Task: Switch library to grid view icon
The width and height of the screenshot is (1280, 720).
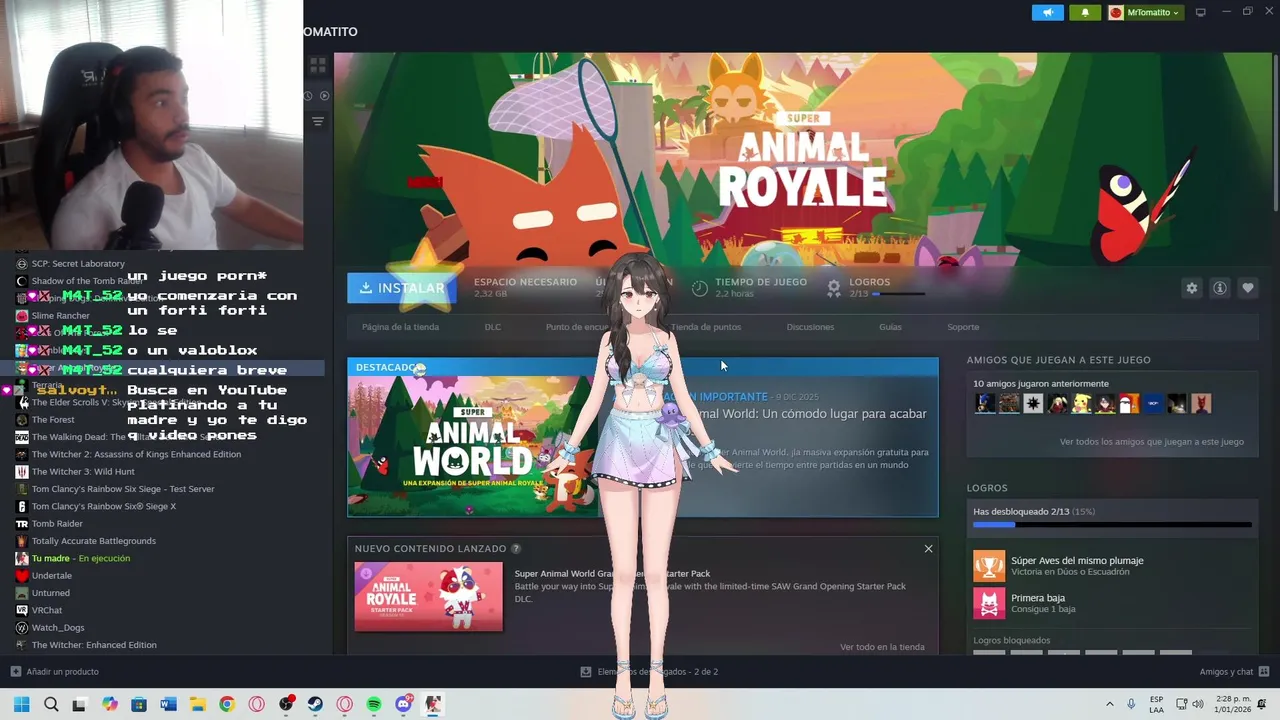Action: coord(318,65)
